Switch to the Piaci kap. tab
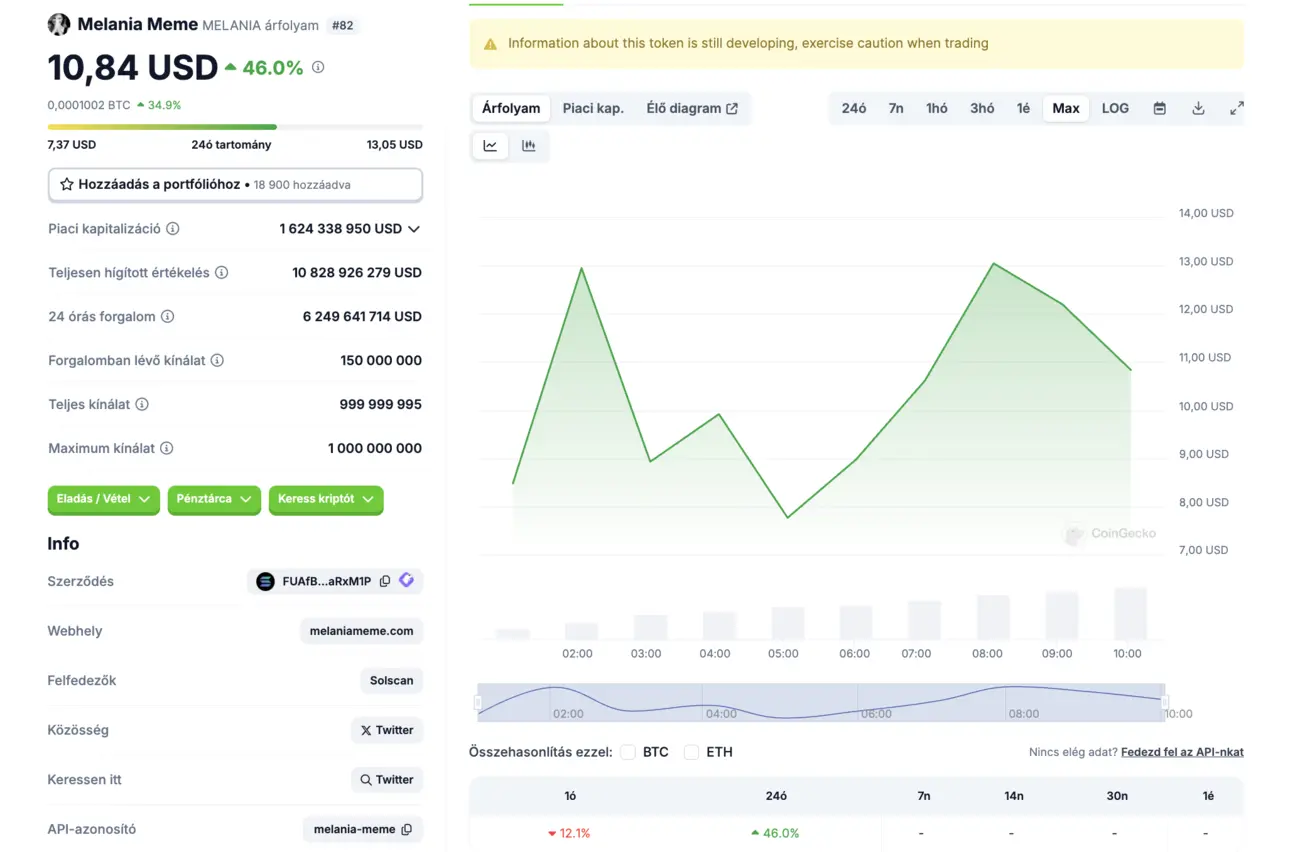 [593, 108]
